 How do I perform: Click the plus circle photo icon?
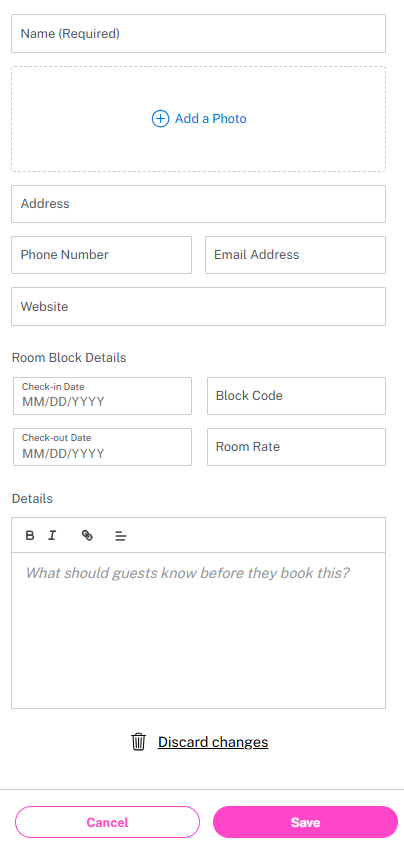(160, 119)
